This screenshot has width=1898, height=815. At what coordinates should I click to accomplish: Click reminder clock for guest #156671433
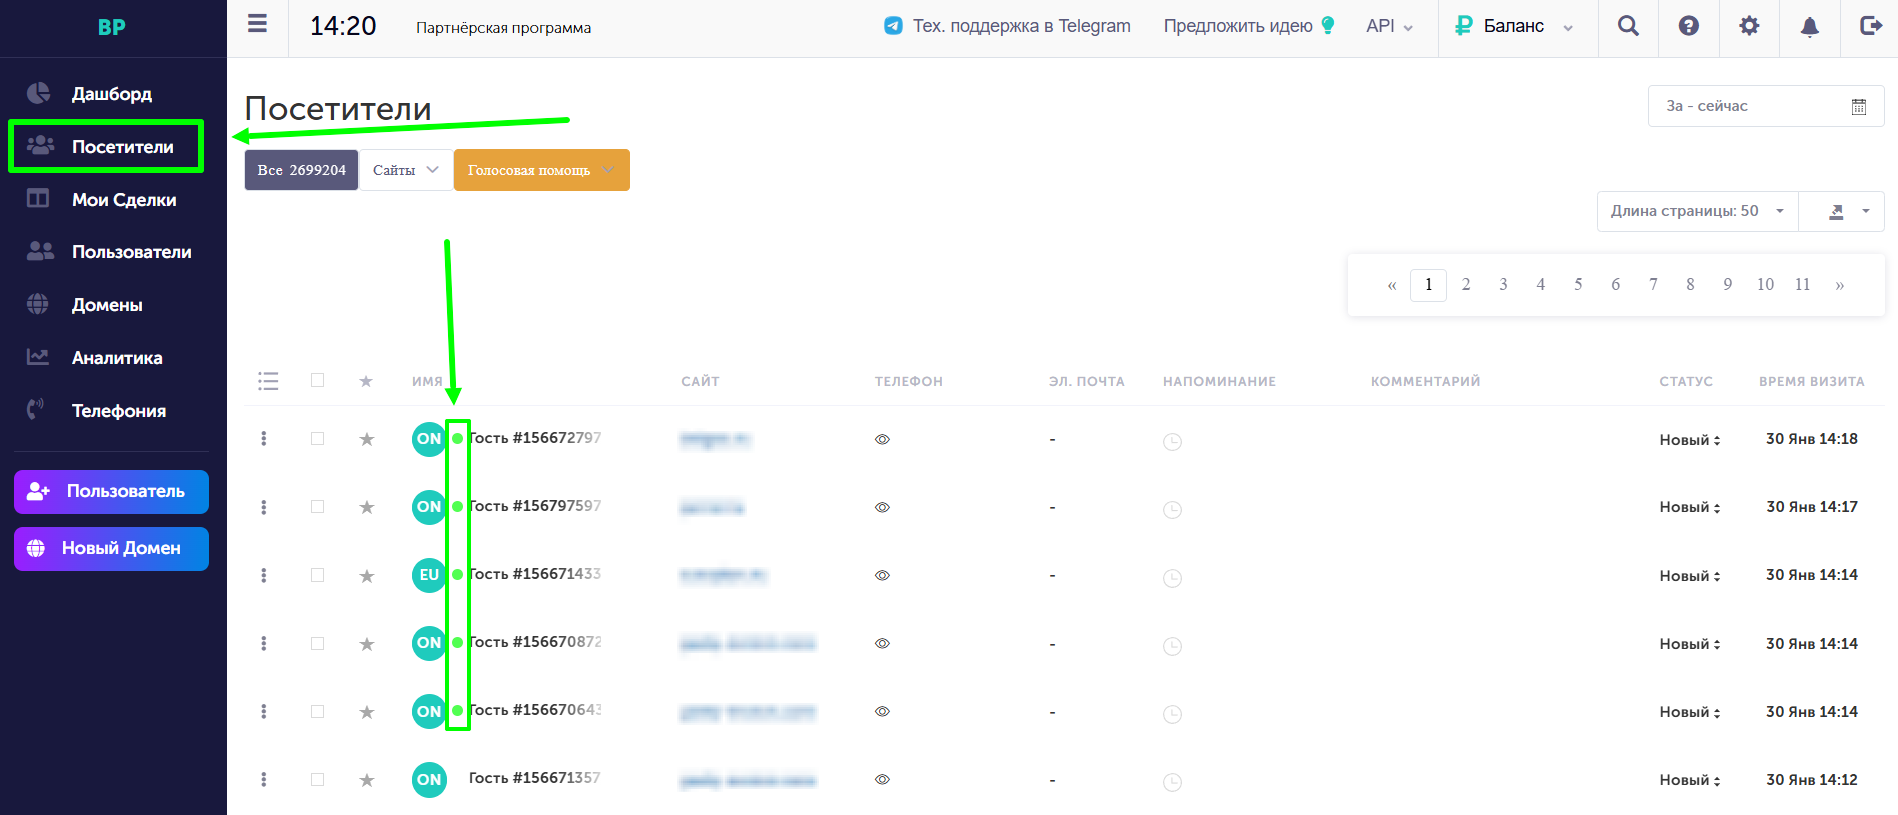pos(1172,578)
